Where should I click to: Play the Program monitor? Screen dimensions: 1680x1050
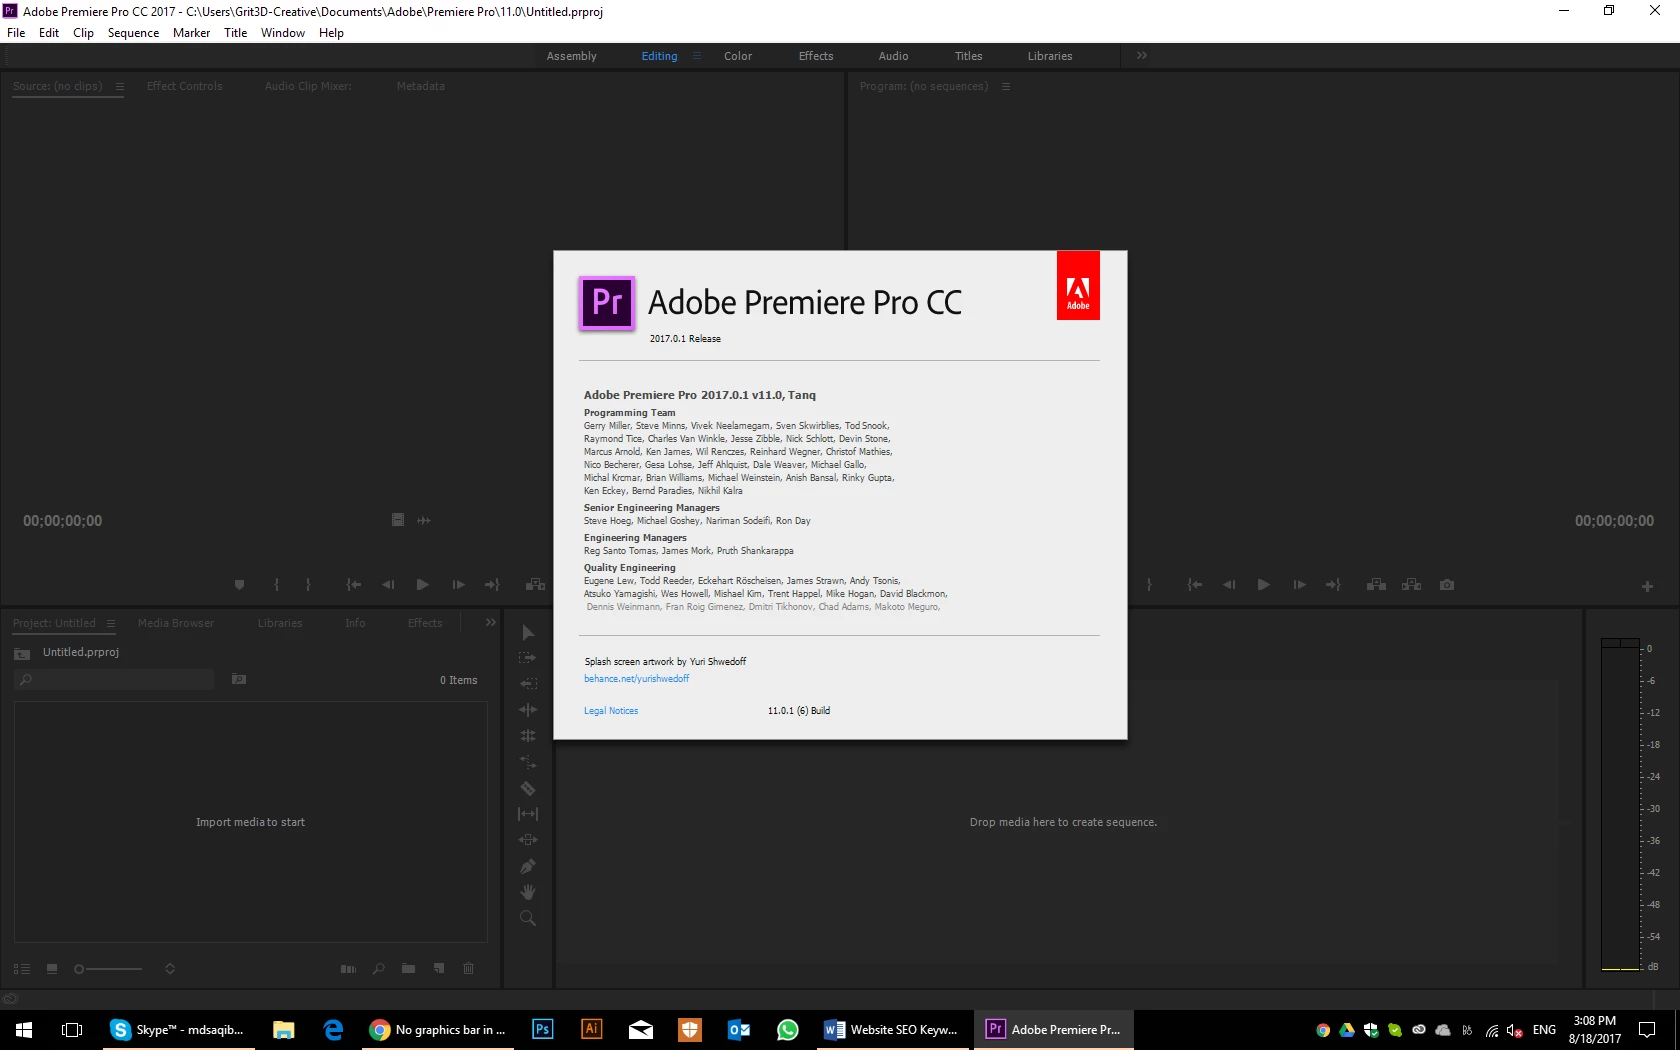tap(1264, 585)
